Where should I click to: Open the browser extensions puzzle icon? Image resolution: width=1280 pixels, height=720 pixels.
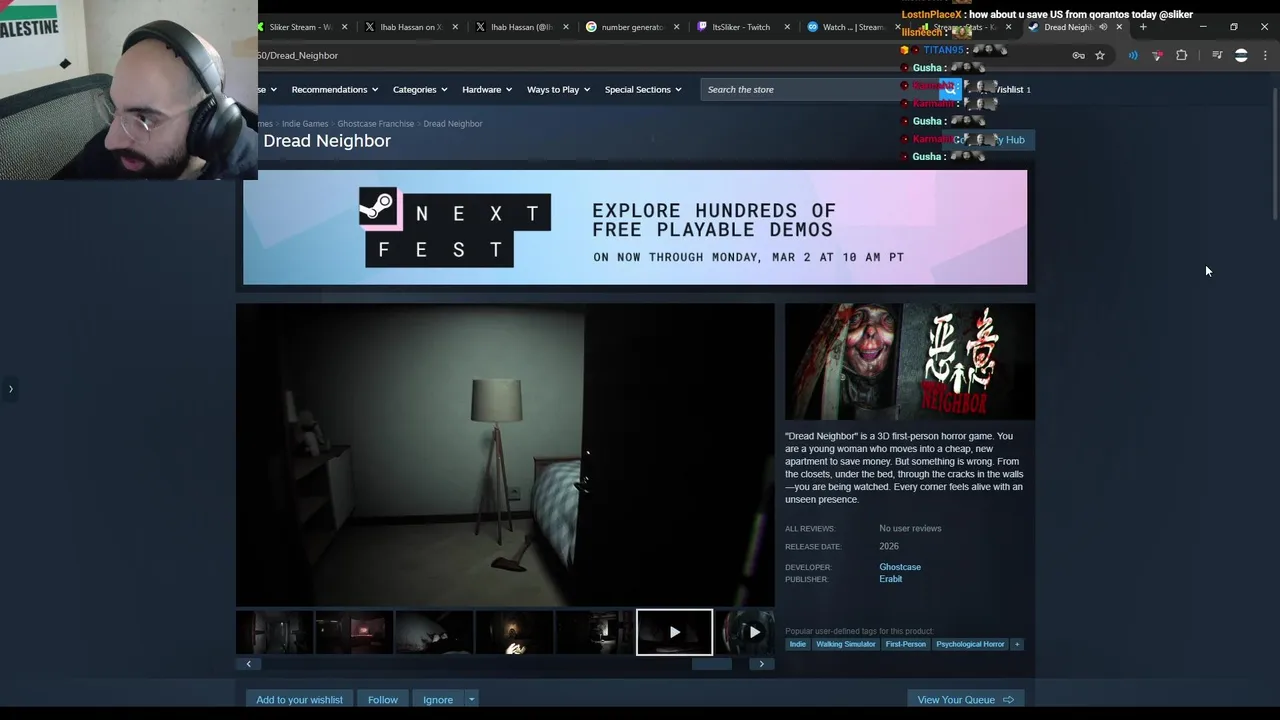pyautogui.click(x=1181, y=55)
